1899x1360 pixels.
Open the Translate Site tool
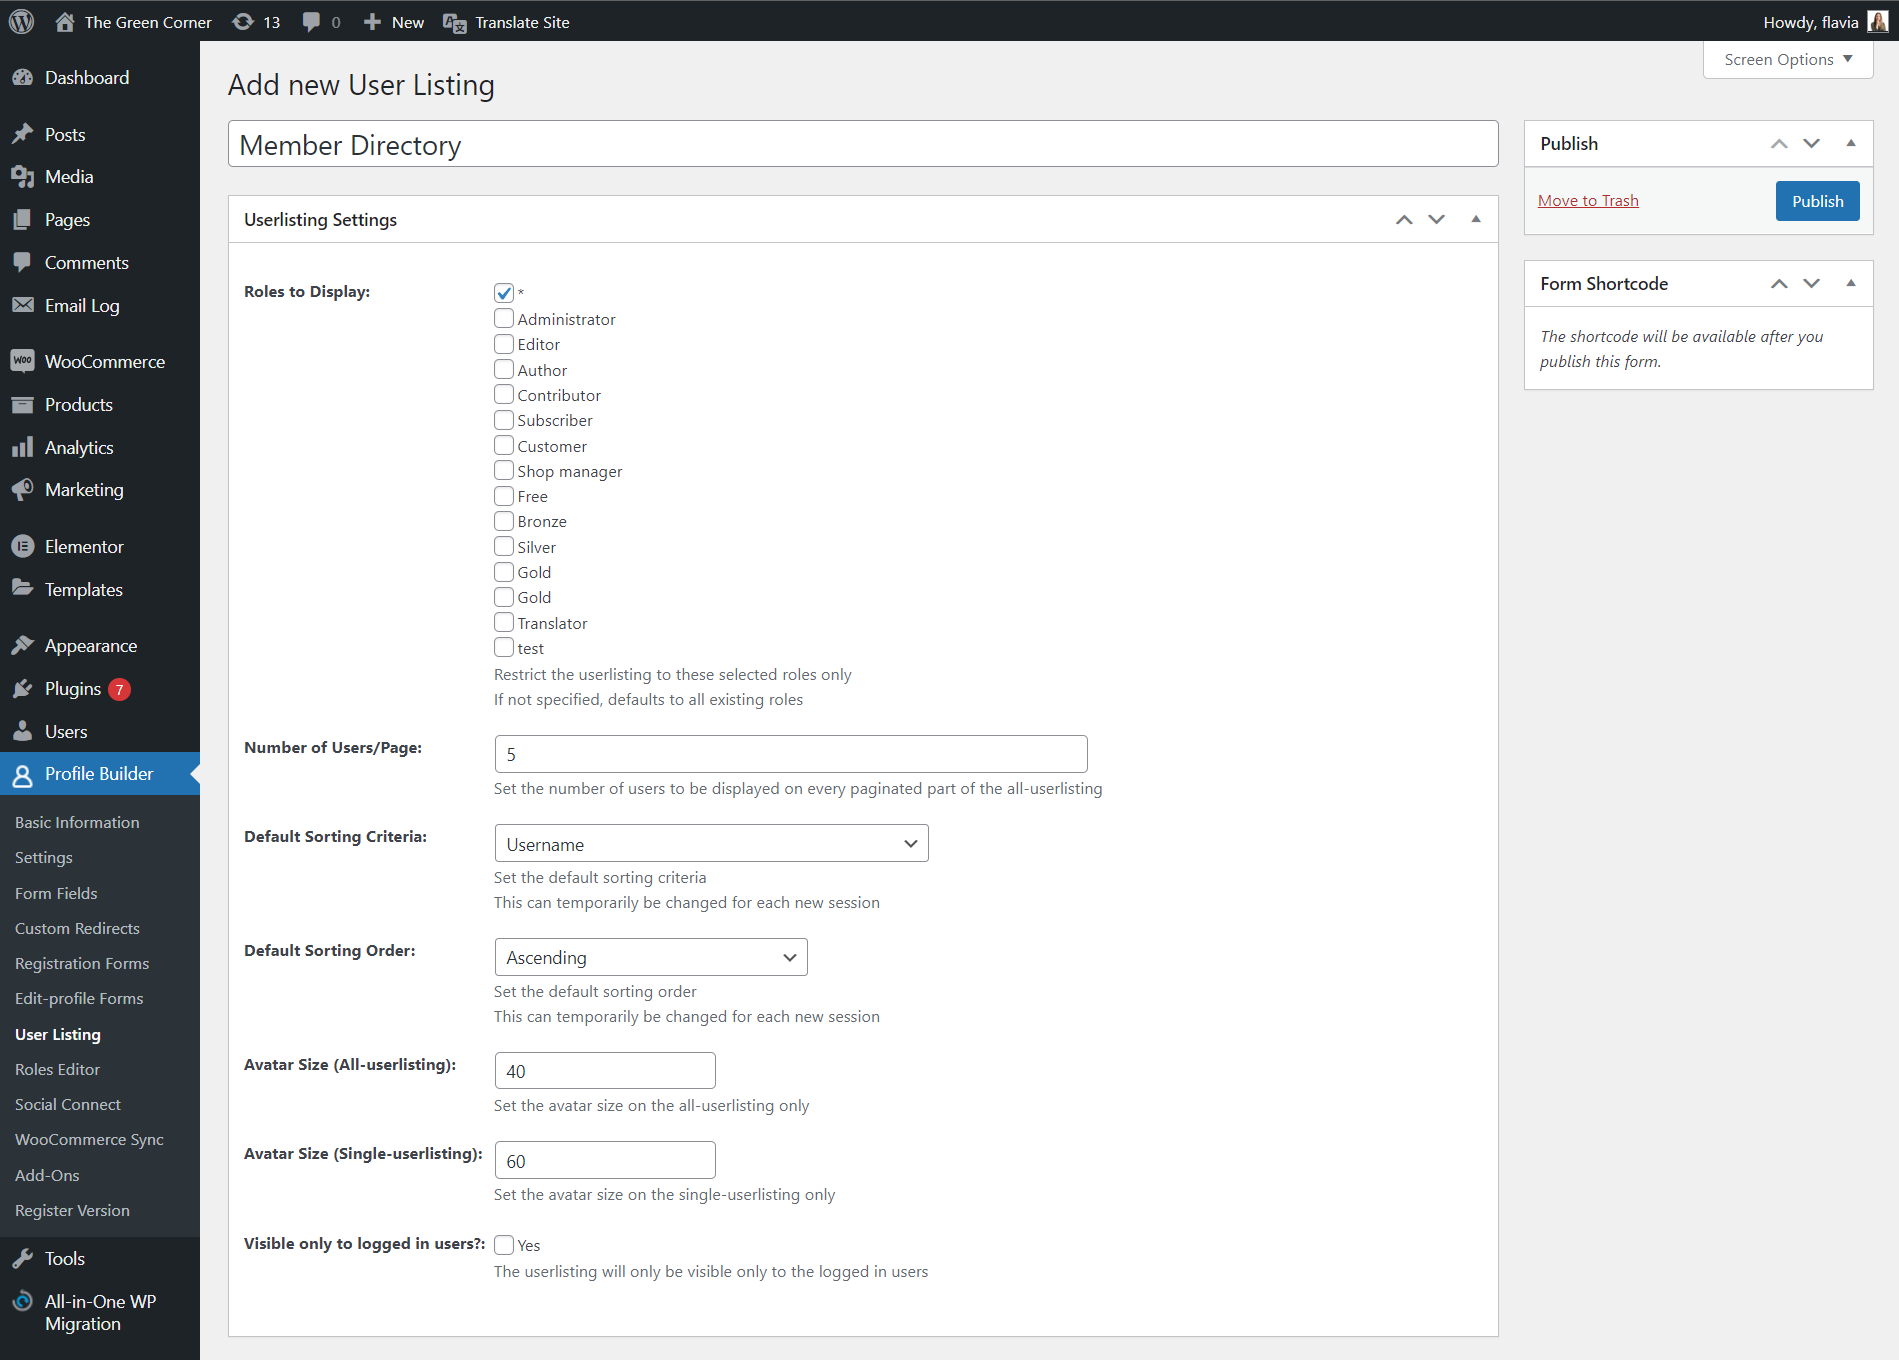522,21
